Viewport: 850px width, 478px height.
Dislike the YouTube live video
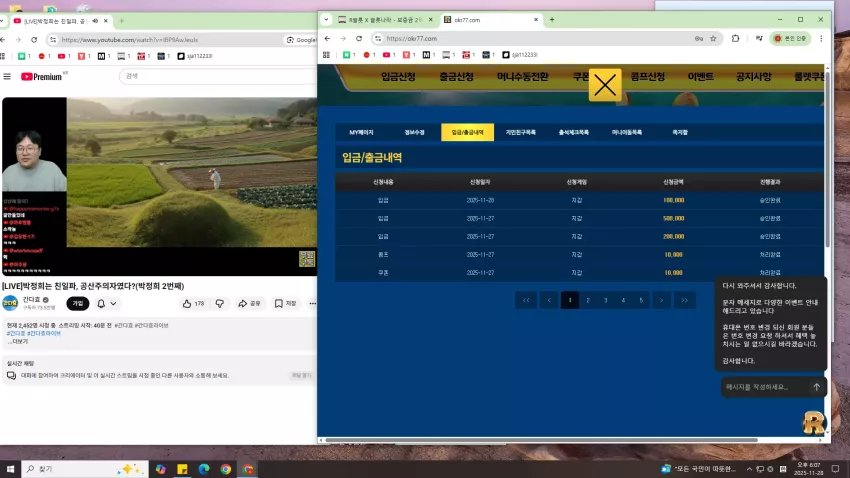click(220, 303)
